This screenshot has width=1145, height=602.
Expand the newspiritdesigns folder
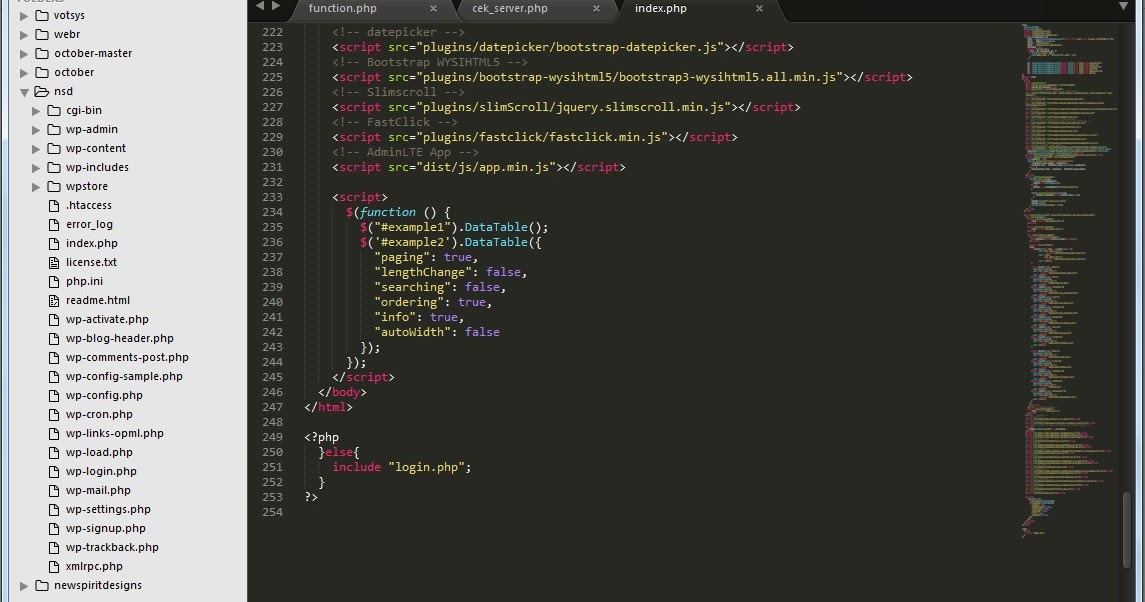click(22, 585)
